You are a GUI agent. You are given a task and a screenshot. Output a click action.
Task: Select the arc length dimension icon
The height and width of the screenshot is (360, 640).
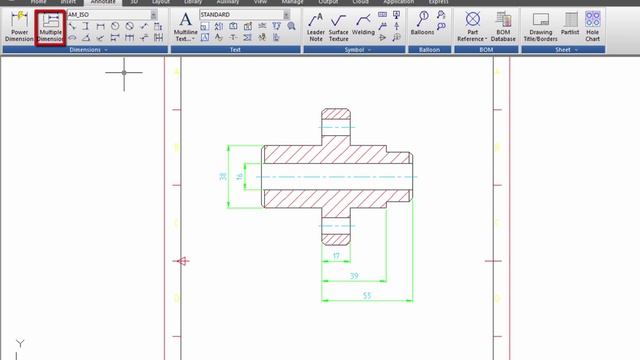[x=72, y=38]
